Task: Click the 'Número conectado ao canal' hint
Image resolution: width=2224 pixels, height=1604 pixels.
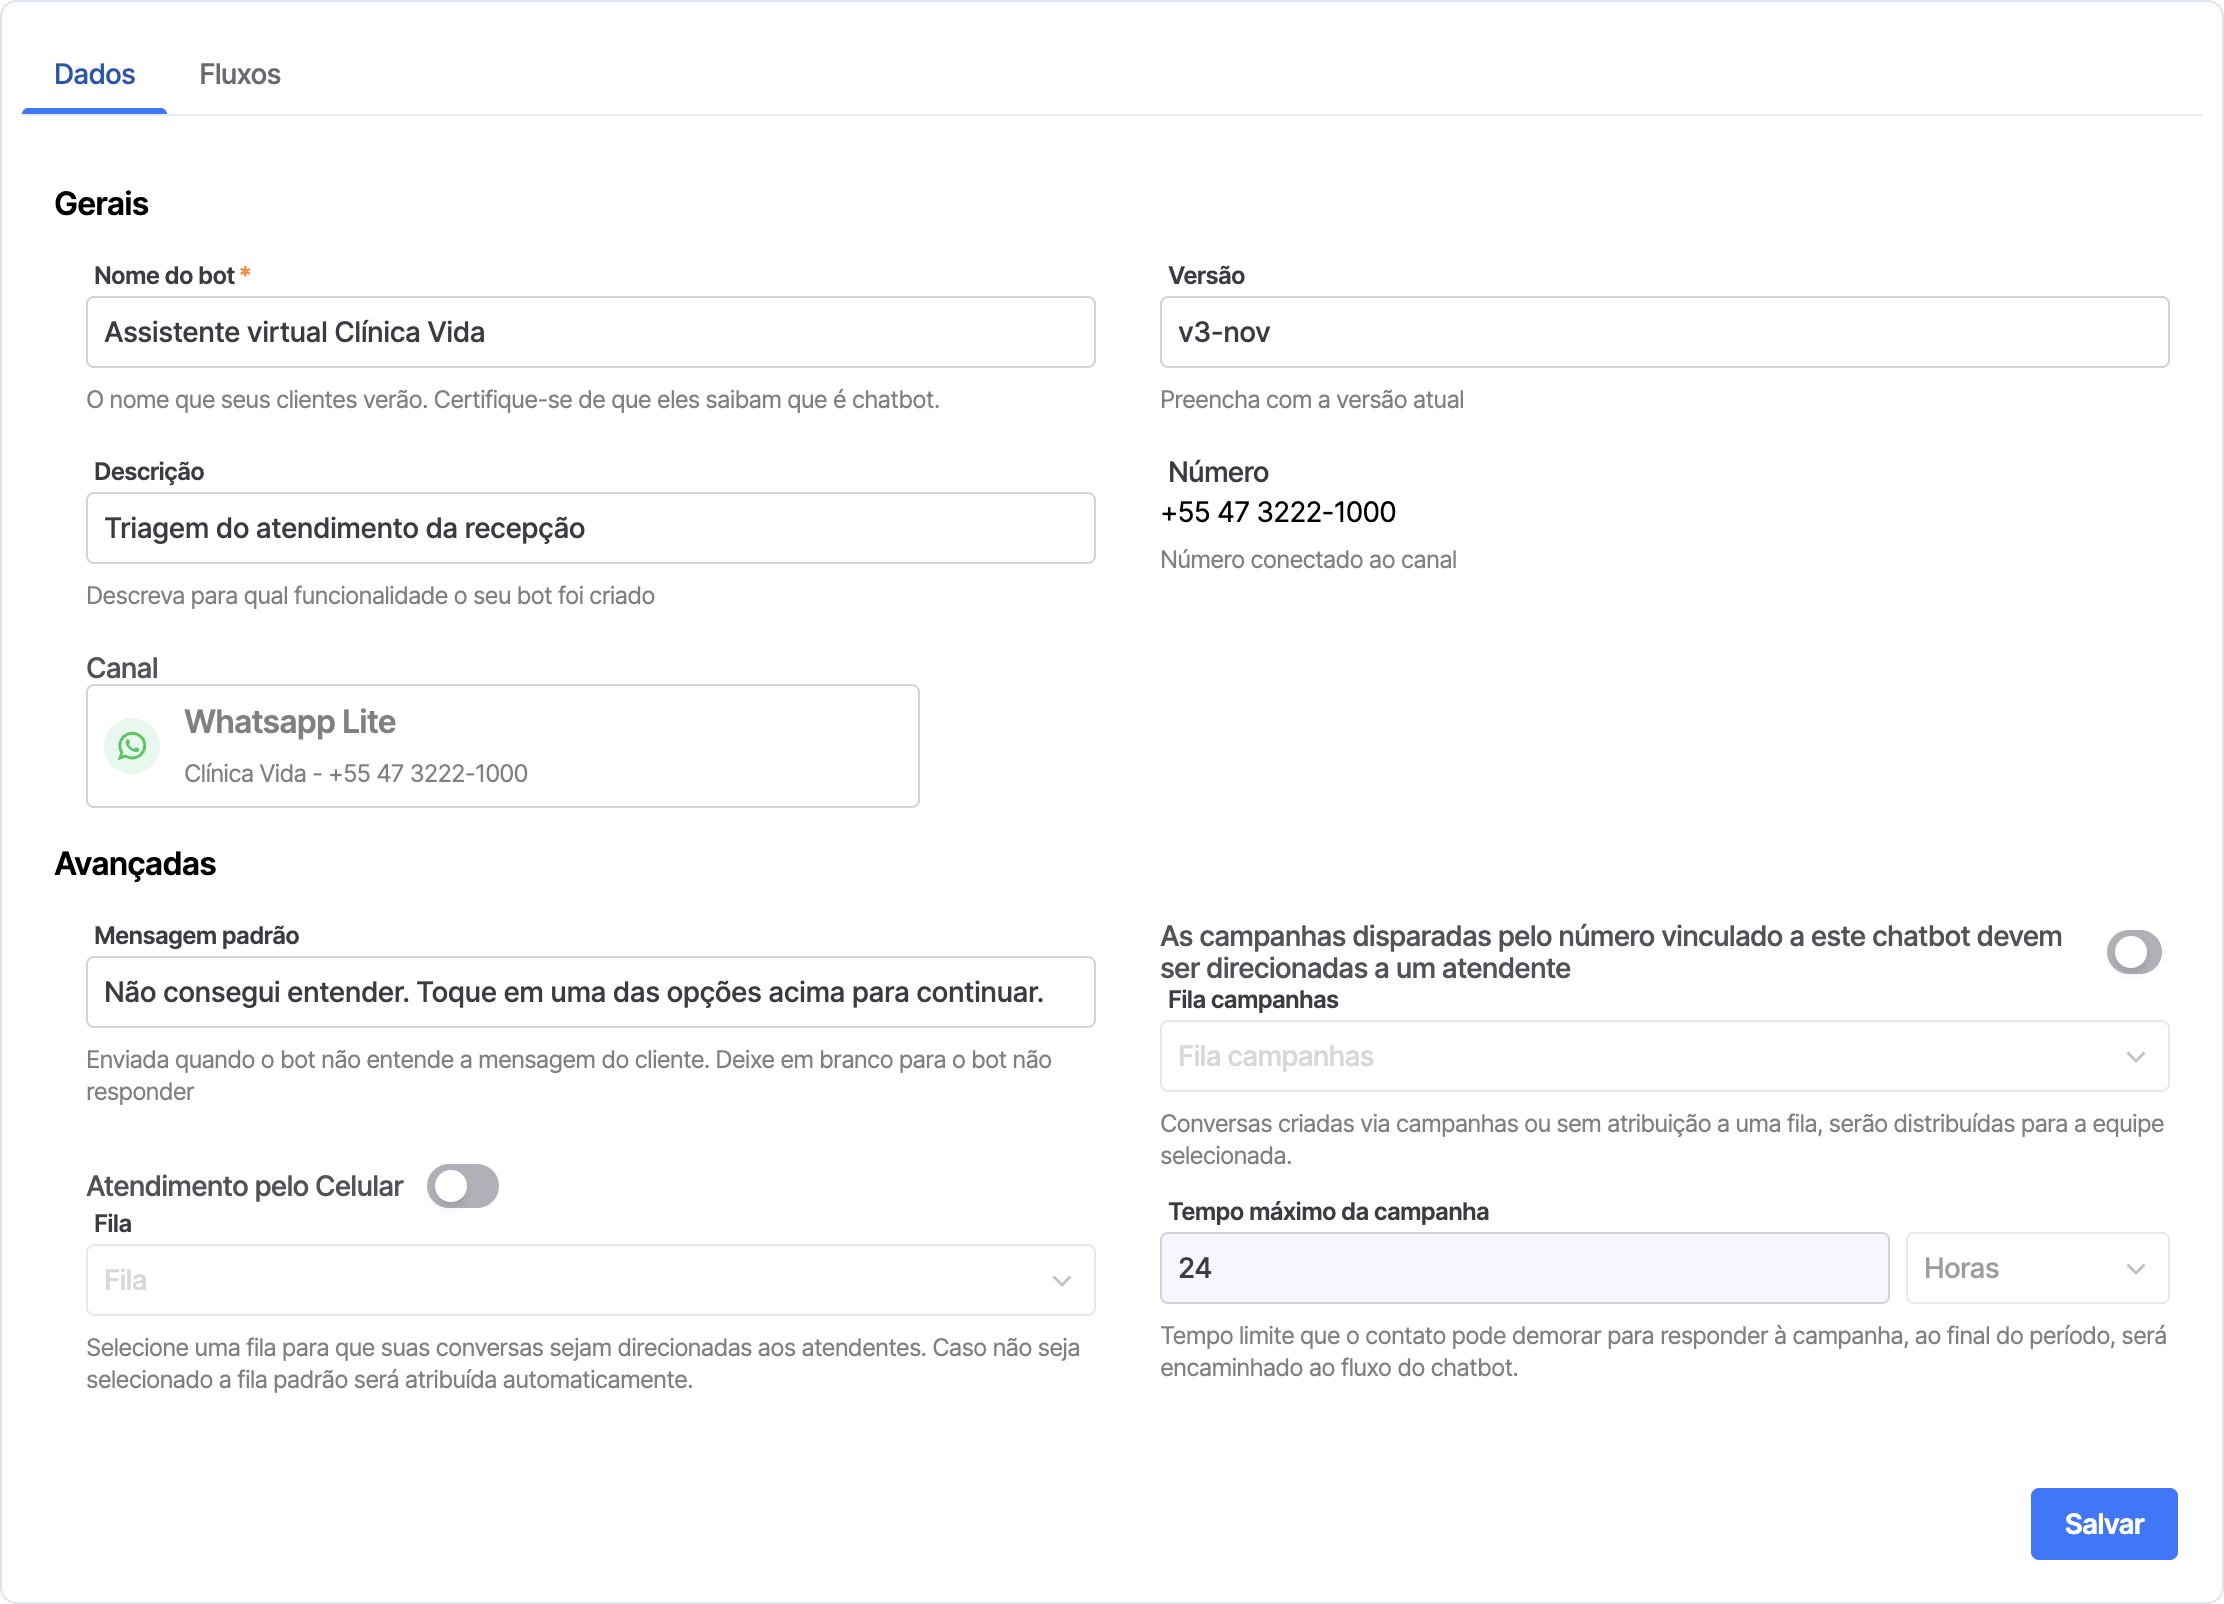Action: pyautogui.click(x=1308, y=560)
